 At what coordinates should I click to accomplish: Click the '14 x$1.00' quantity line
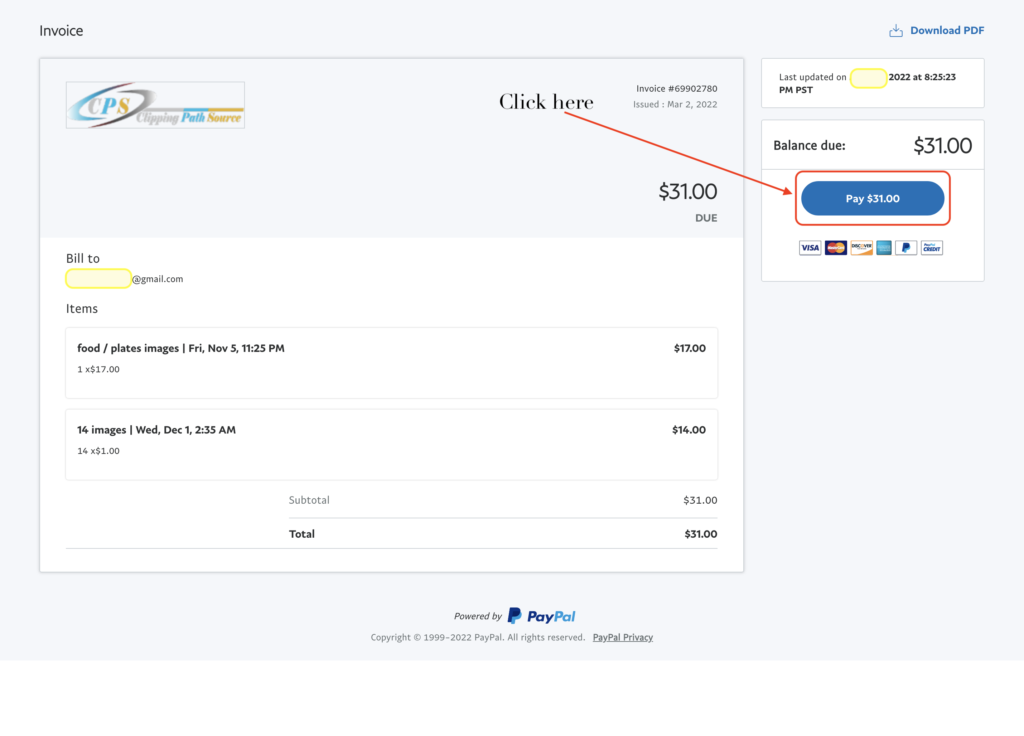click(99, 451)
